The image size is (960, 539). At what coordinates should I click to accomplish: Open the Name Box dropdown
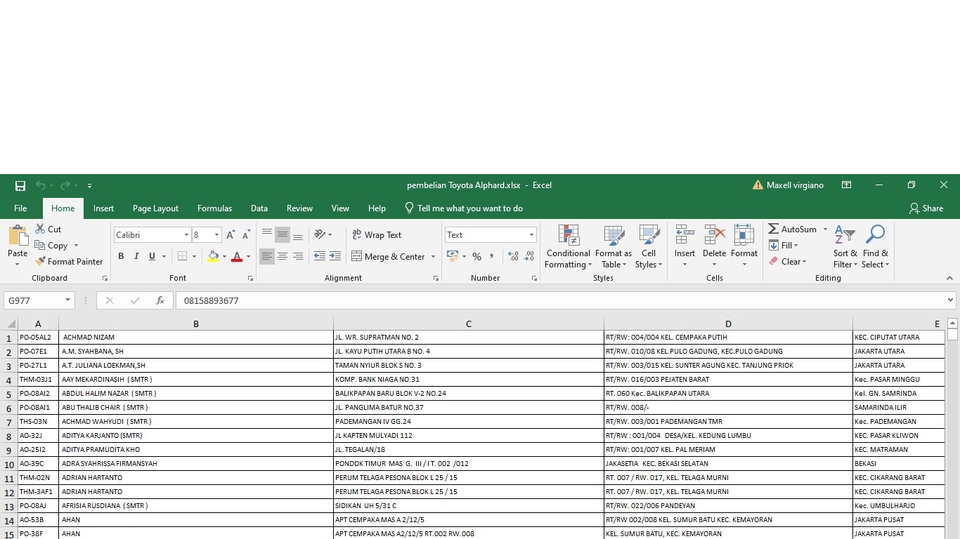[67, 300]
